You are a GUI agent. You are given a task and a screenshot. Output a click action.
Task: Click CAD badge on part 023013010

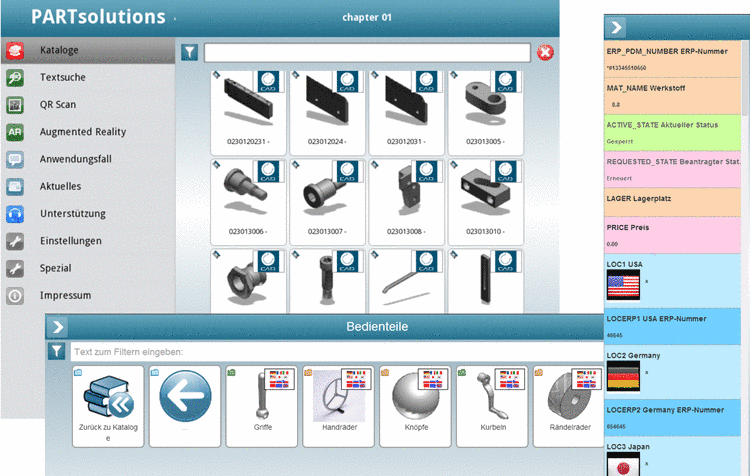pos(505,171)
